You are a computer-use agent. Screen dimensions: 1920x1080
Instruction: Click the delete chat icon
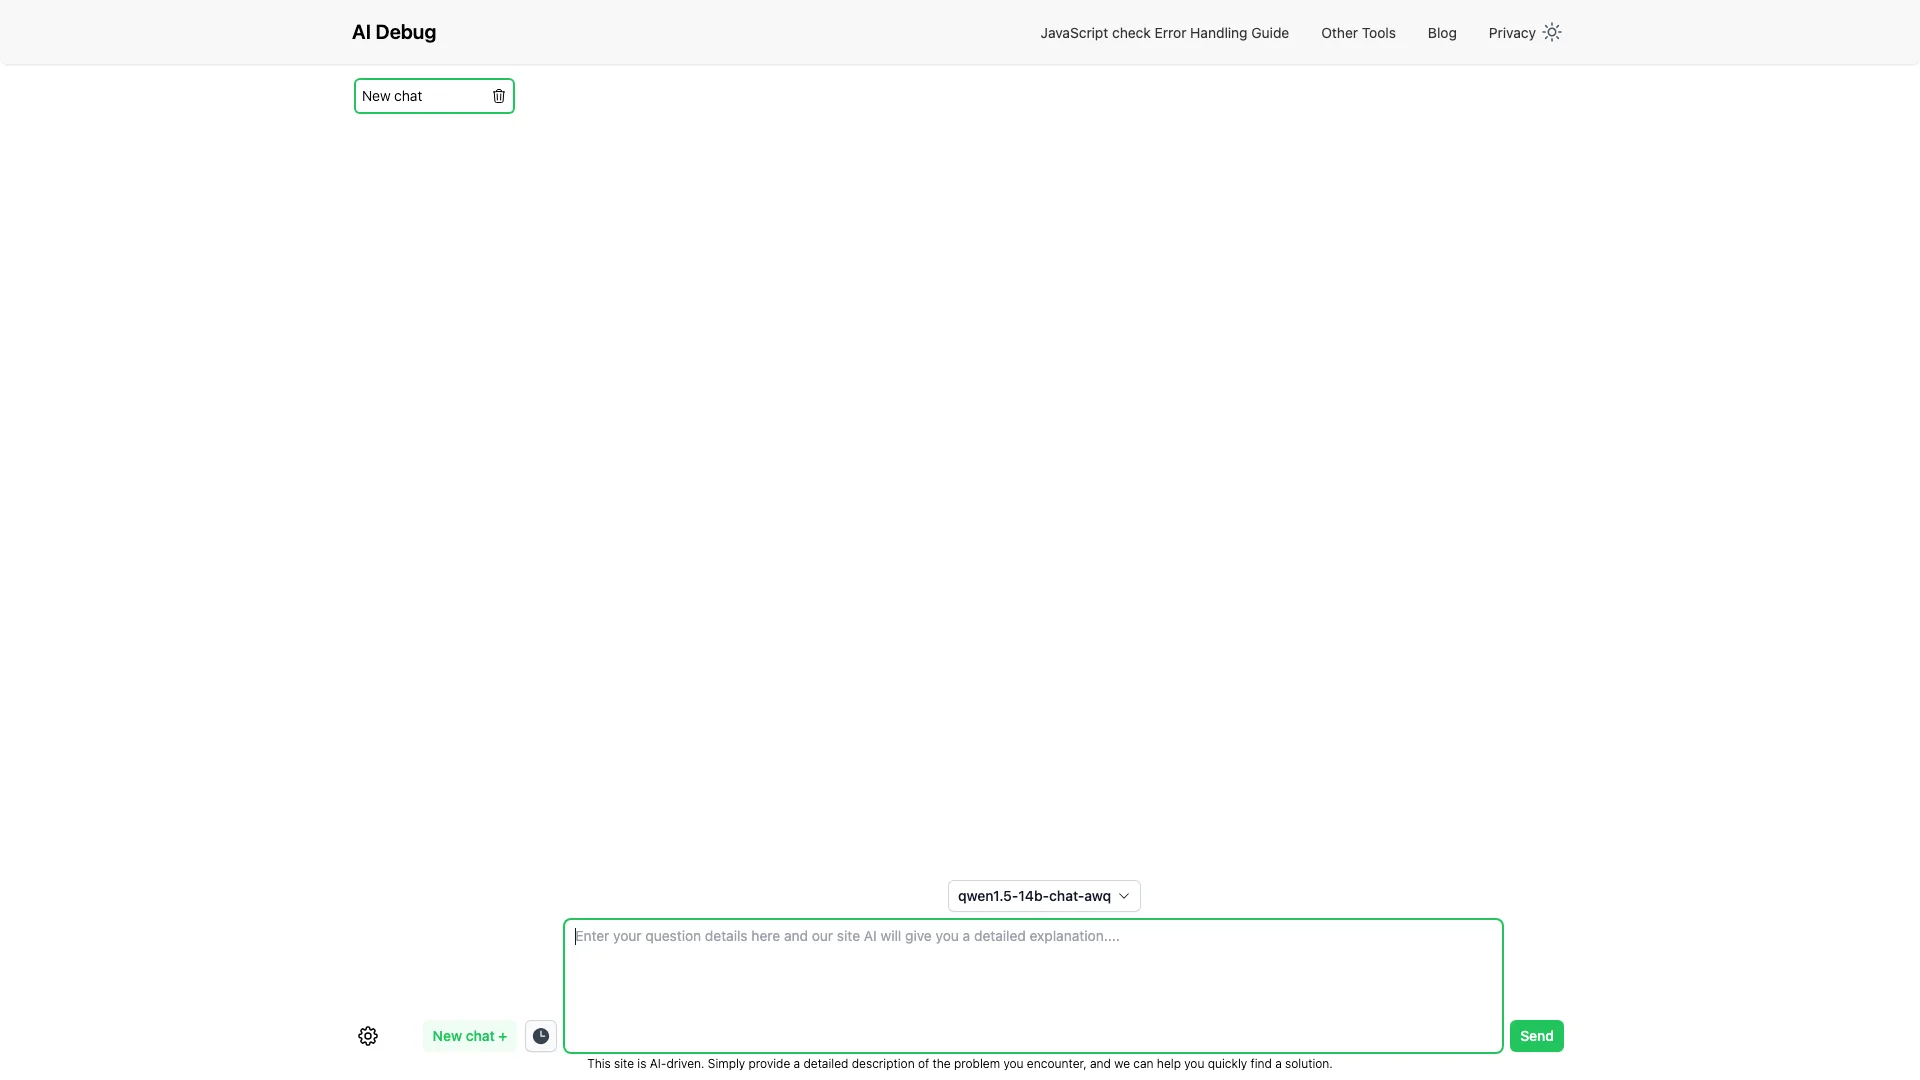(498, 95)
